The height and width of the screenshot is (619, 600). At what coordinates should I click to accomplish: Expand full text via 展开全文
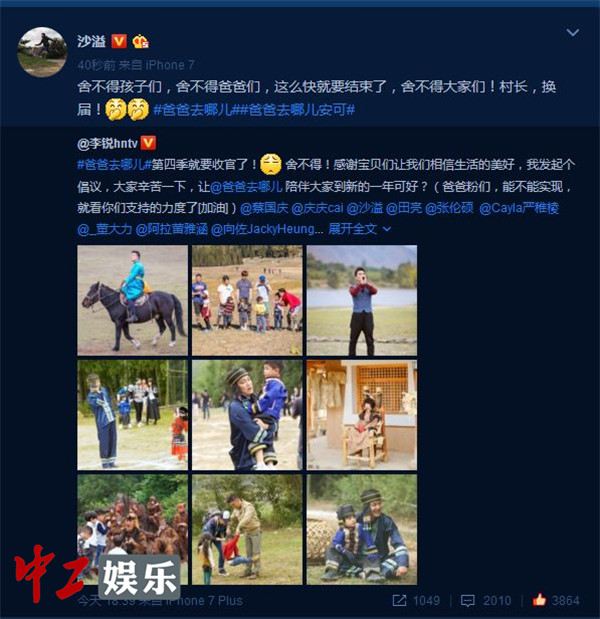tap(352, 229)
